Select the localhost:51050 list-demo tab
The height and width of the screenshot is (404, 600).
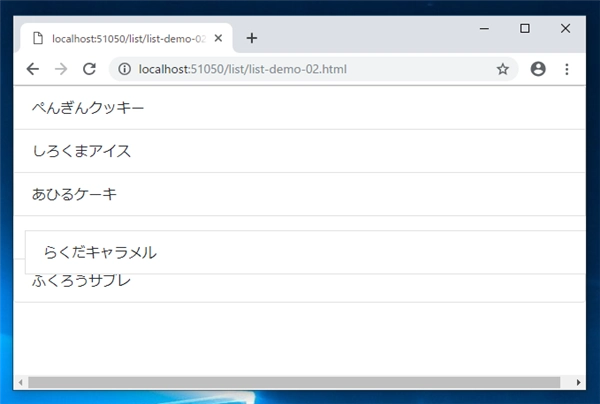pos(126,38)
